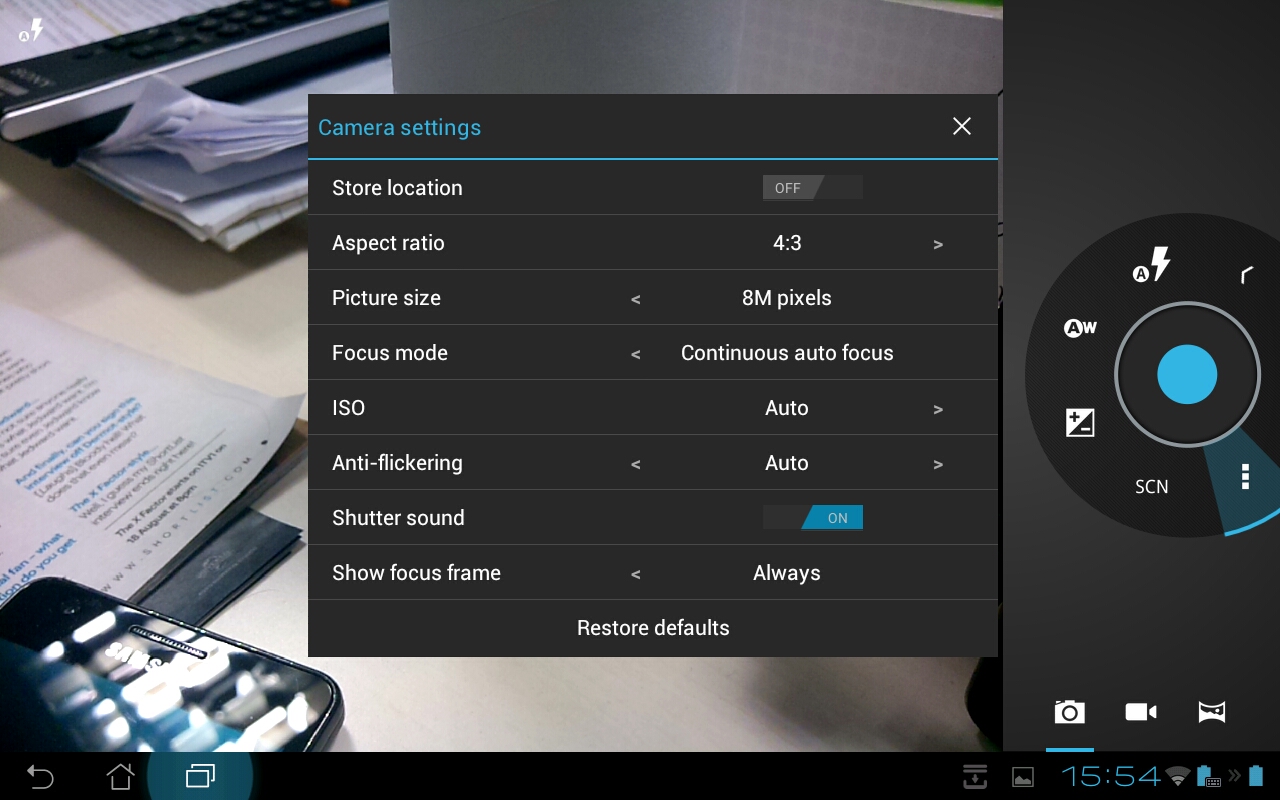Switch to photo camera mode

point(1069,712)
